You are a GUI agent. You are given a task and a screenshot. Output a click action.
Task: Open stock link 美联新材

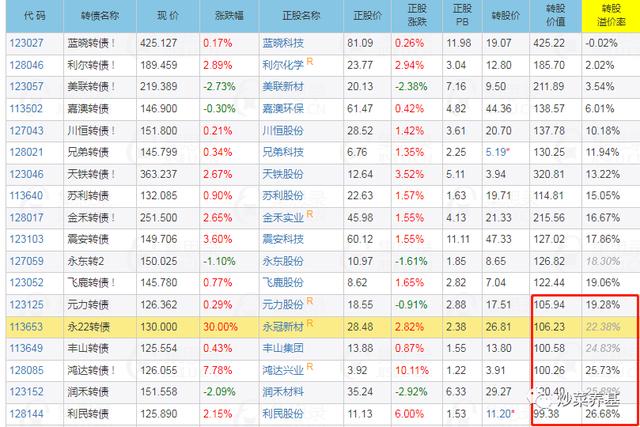point(283,87)
